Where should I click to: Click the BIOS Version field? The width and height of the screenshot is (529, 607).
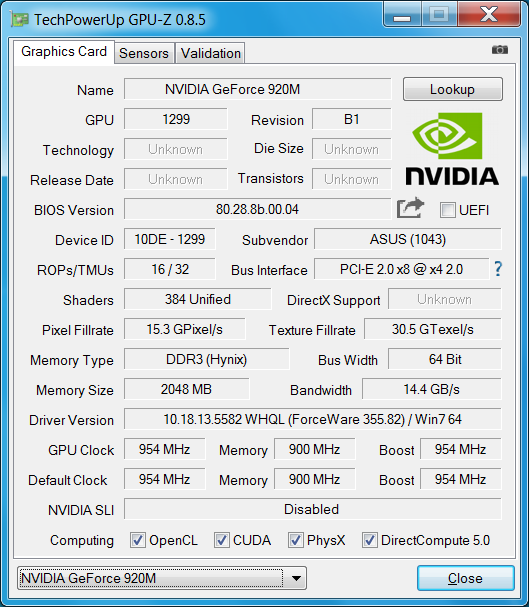pyautogui.click(x=257, y=209)
